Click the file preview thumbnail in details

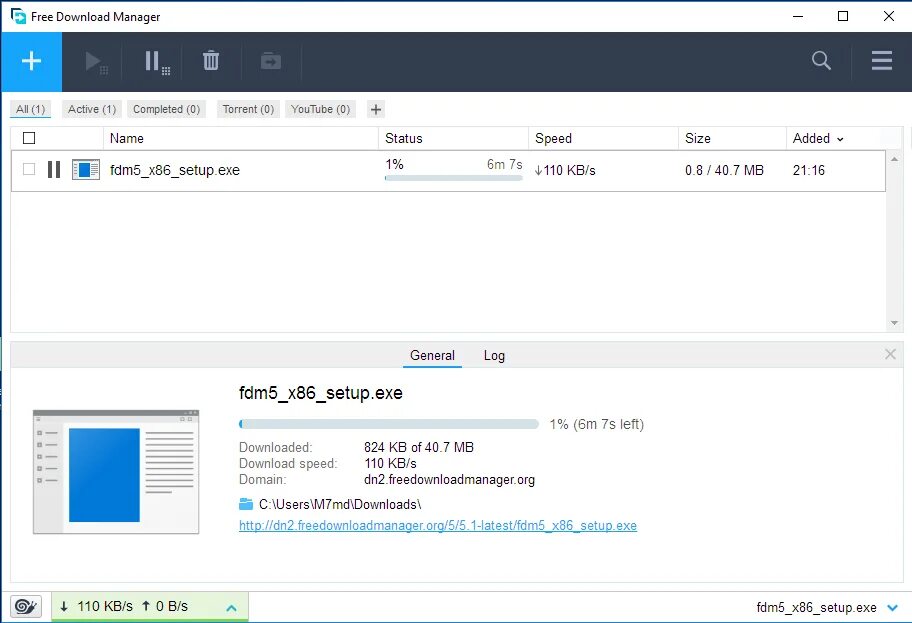[x=116, y=472]
